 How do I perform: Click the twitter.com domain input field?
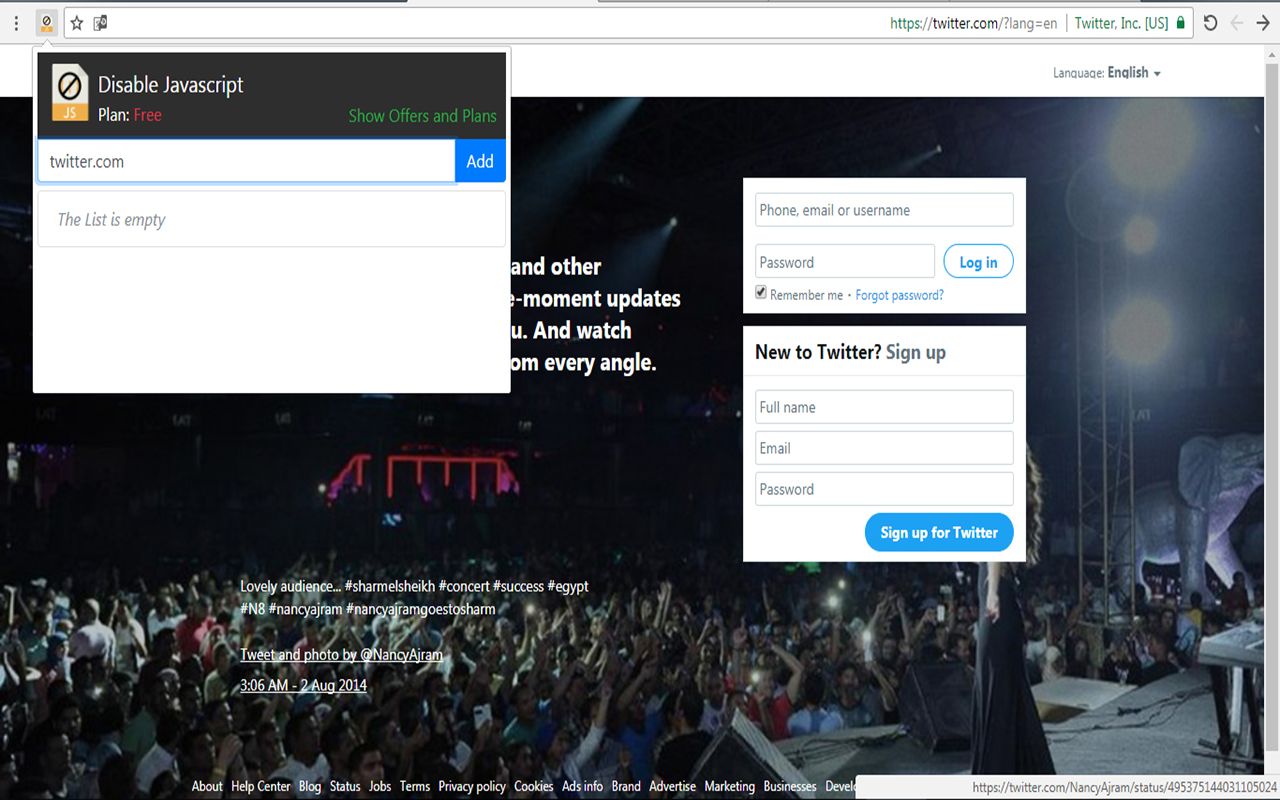(x=246, y=161)
